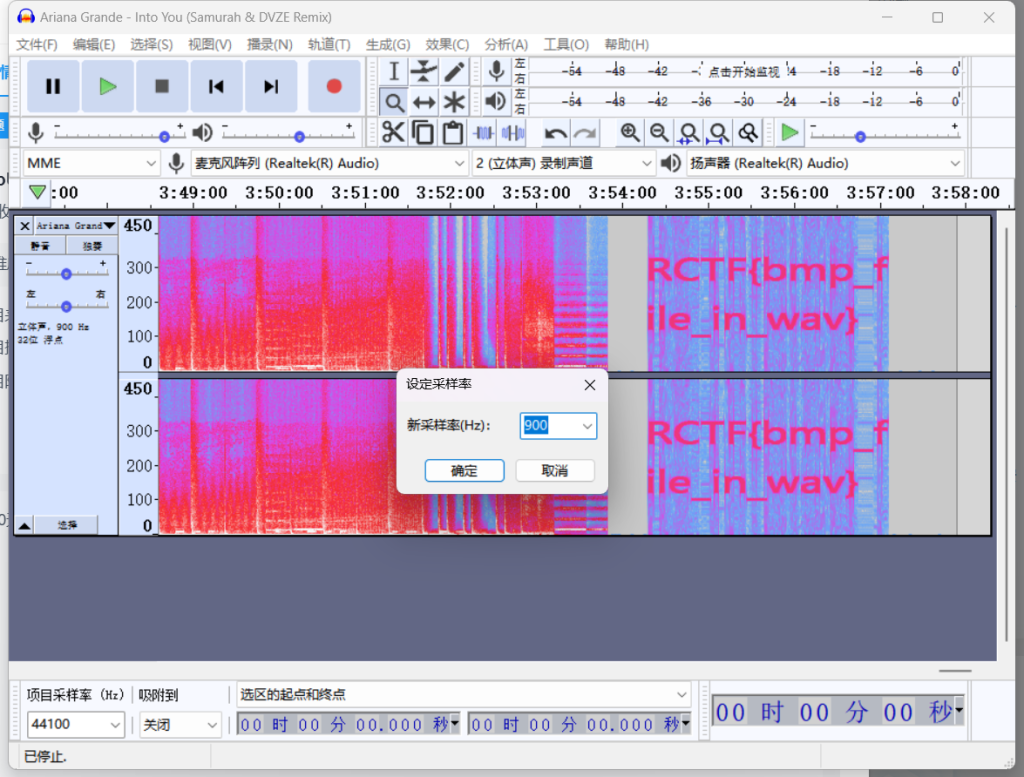Select the Time Shift tool
The height and width of the screenshot is (777, 1024).
[424, 102]
